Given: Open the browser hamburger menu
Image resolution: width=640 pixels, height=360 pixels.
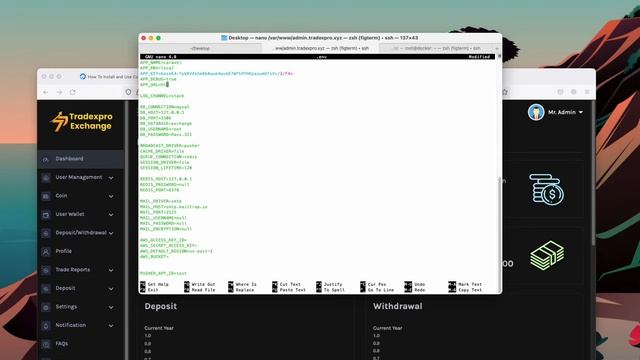Looking at the screenshot, I should coord(587,92).
